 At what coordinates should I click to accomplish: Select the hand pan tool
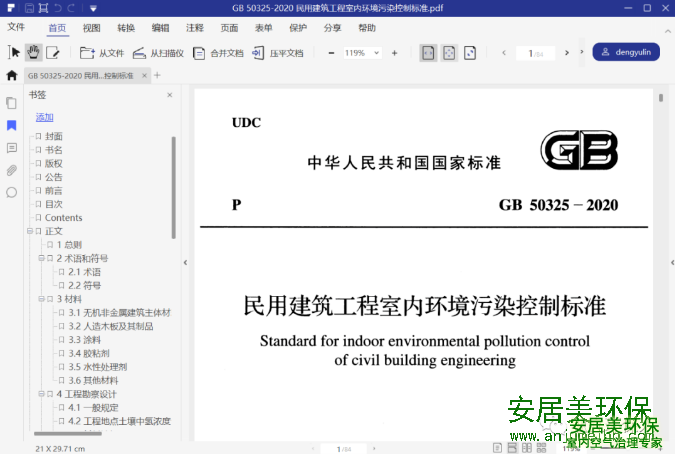click(x=33, y=52)
